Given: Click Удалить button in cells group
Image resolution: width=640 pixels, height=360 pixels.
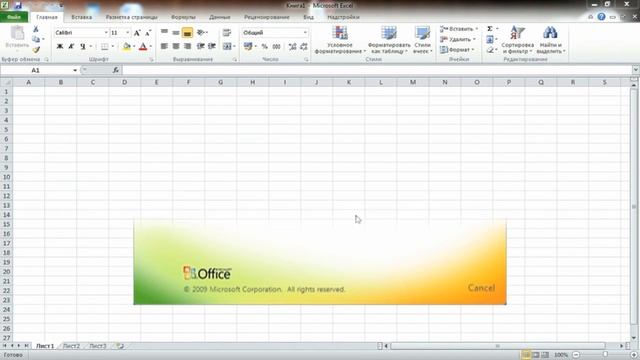Looking at the screenshot, I should tap(458, 39).
